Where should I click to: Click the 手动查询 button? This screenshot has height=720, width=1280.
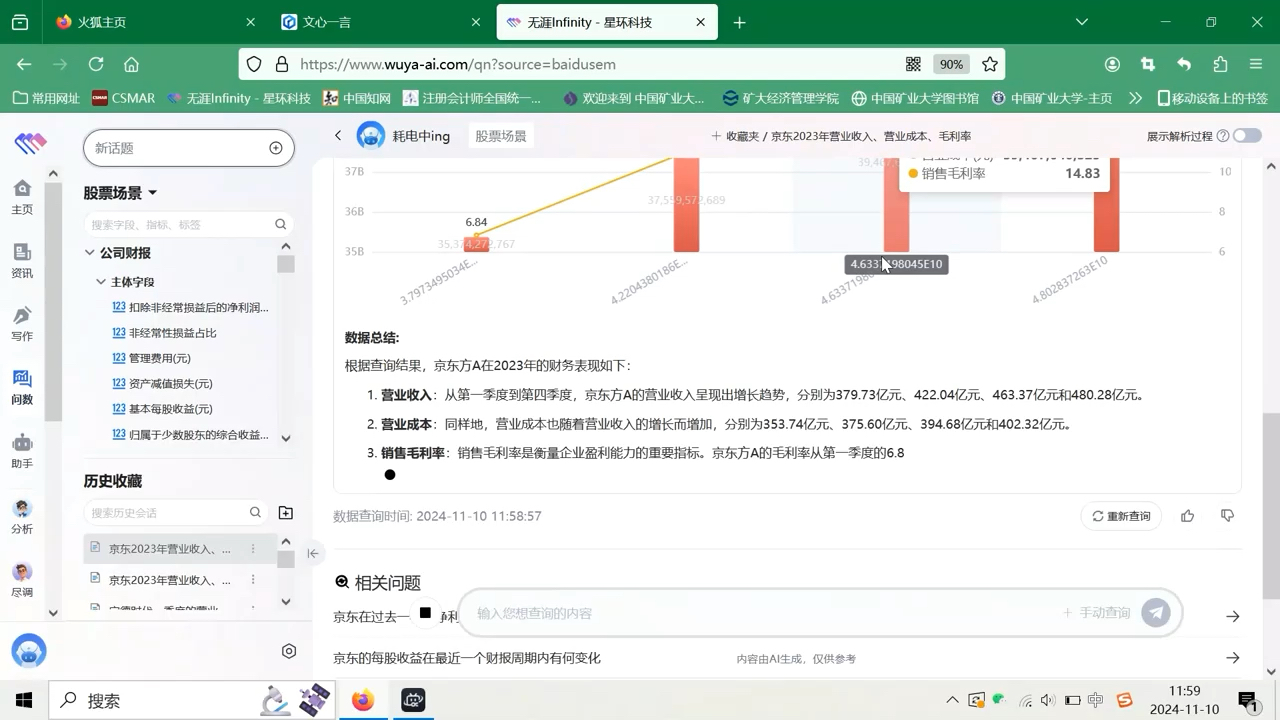pyautogui.click(x=1097, y=613)
